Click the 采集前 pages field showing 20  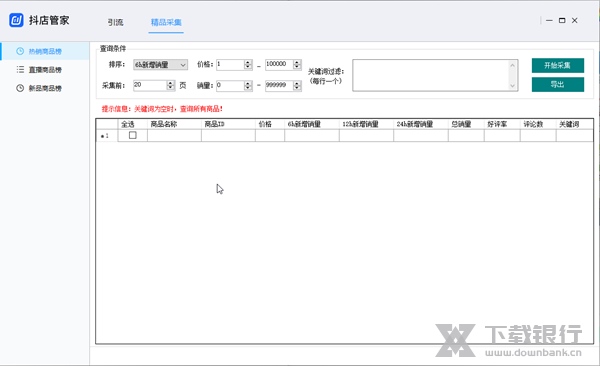click(x=150, y=85)
